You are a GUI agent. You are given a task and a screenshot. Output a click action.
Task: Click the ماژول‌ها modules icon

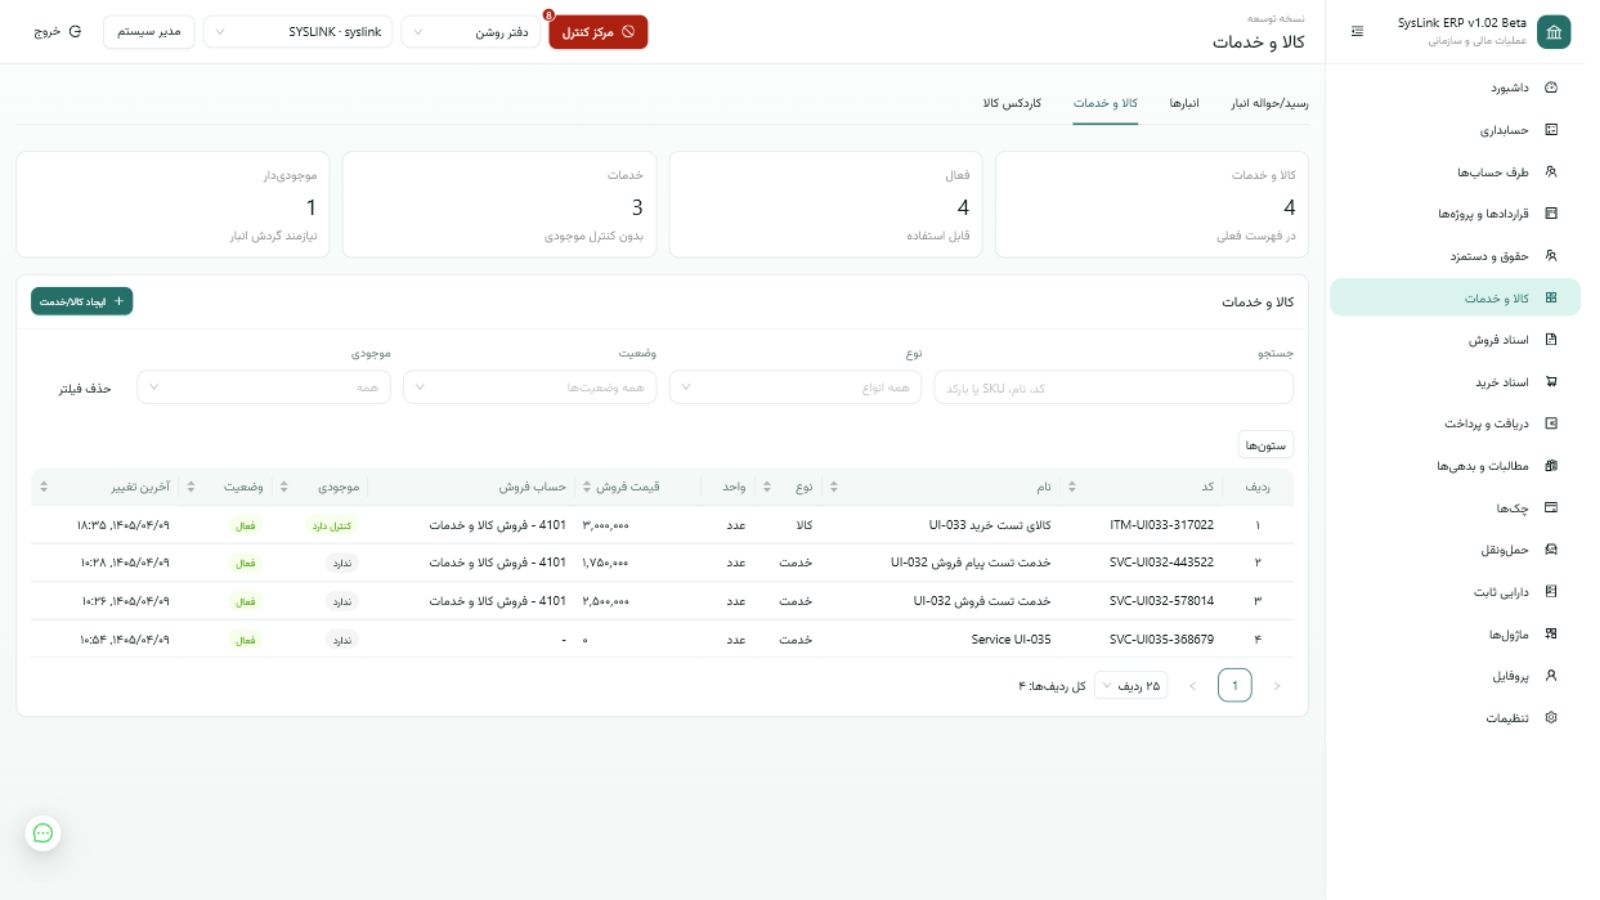point(1551,634)
